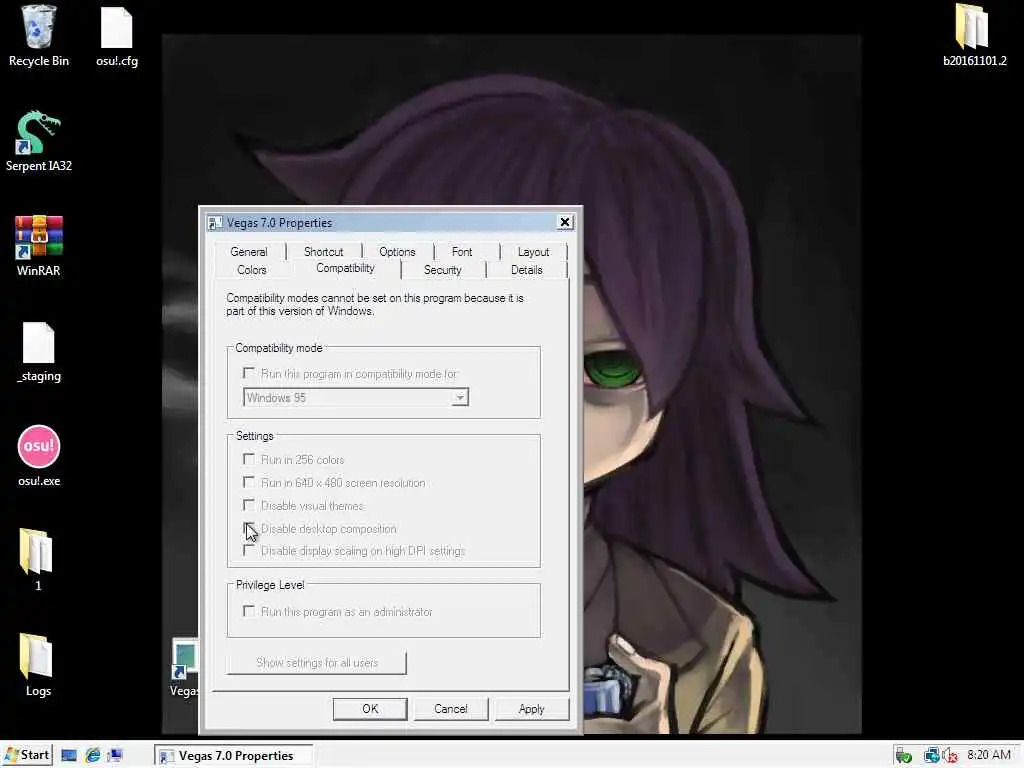Close the Vegas 7.0 Properties dialog

point(565,222)
